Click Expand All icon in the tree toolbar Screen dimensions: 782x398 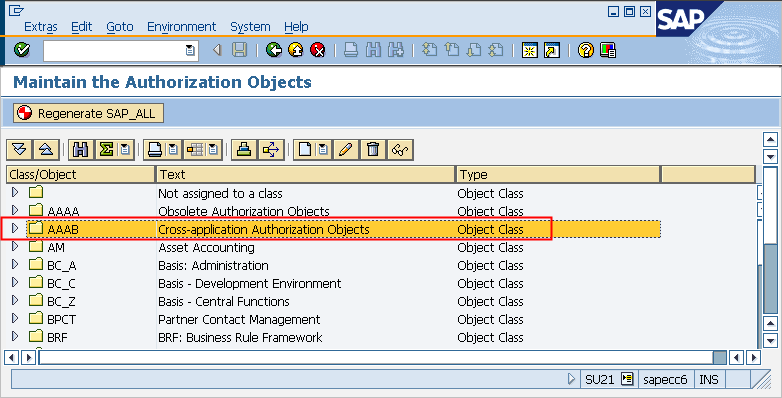19,150
